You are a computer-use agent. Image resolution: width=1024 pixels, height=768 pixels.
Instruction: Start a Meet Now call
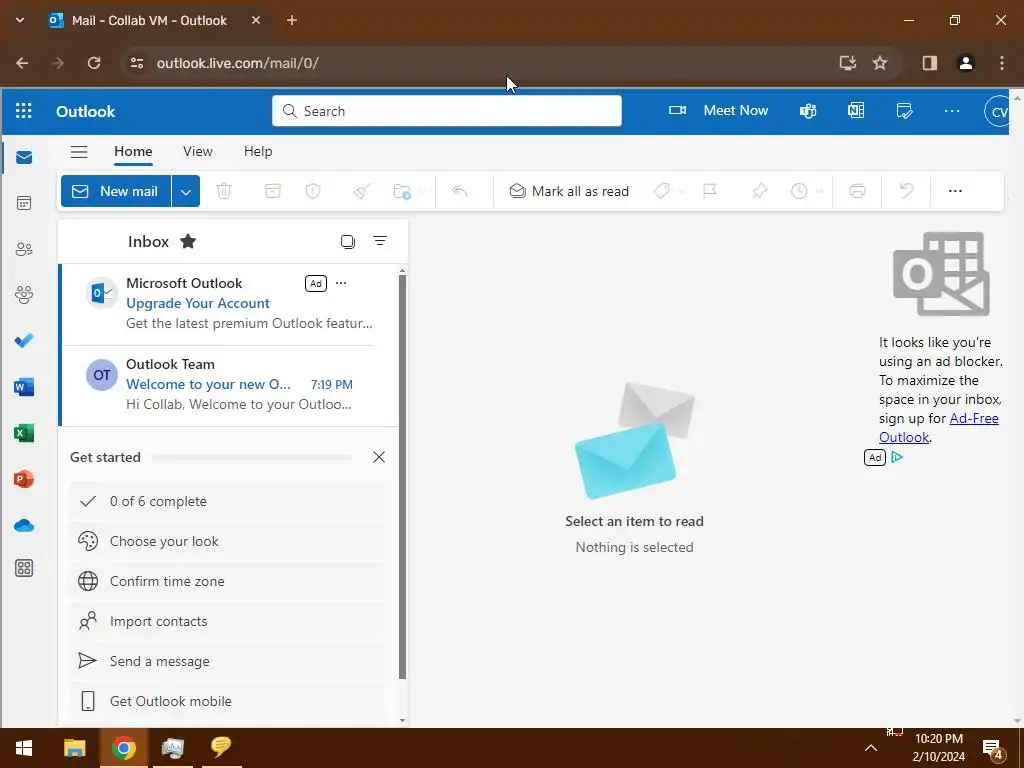(718, 111)
